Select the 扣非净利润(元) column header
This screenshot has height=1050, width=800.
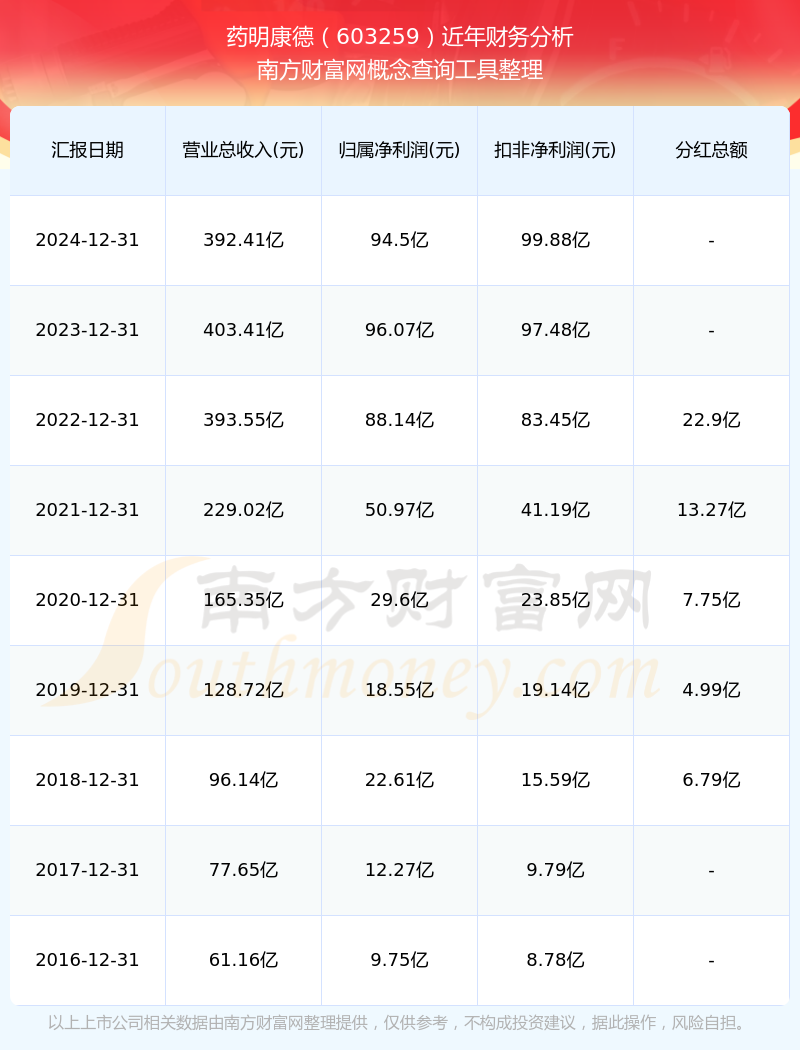point(556,150)
